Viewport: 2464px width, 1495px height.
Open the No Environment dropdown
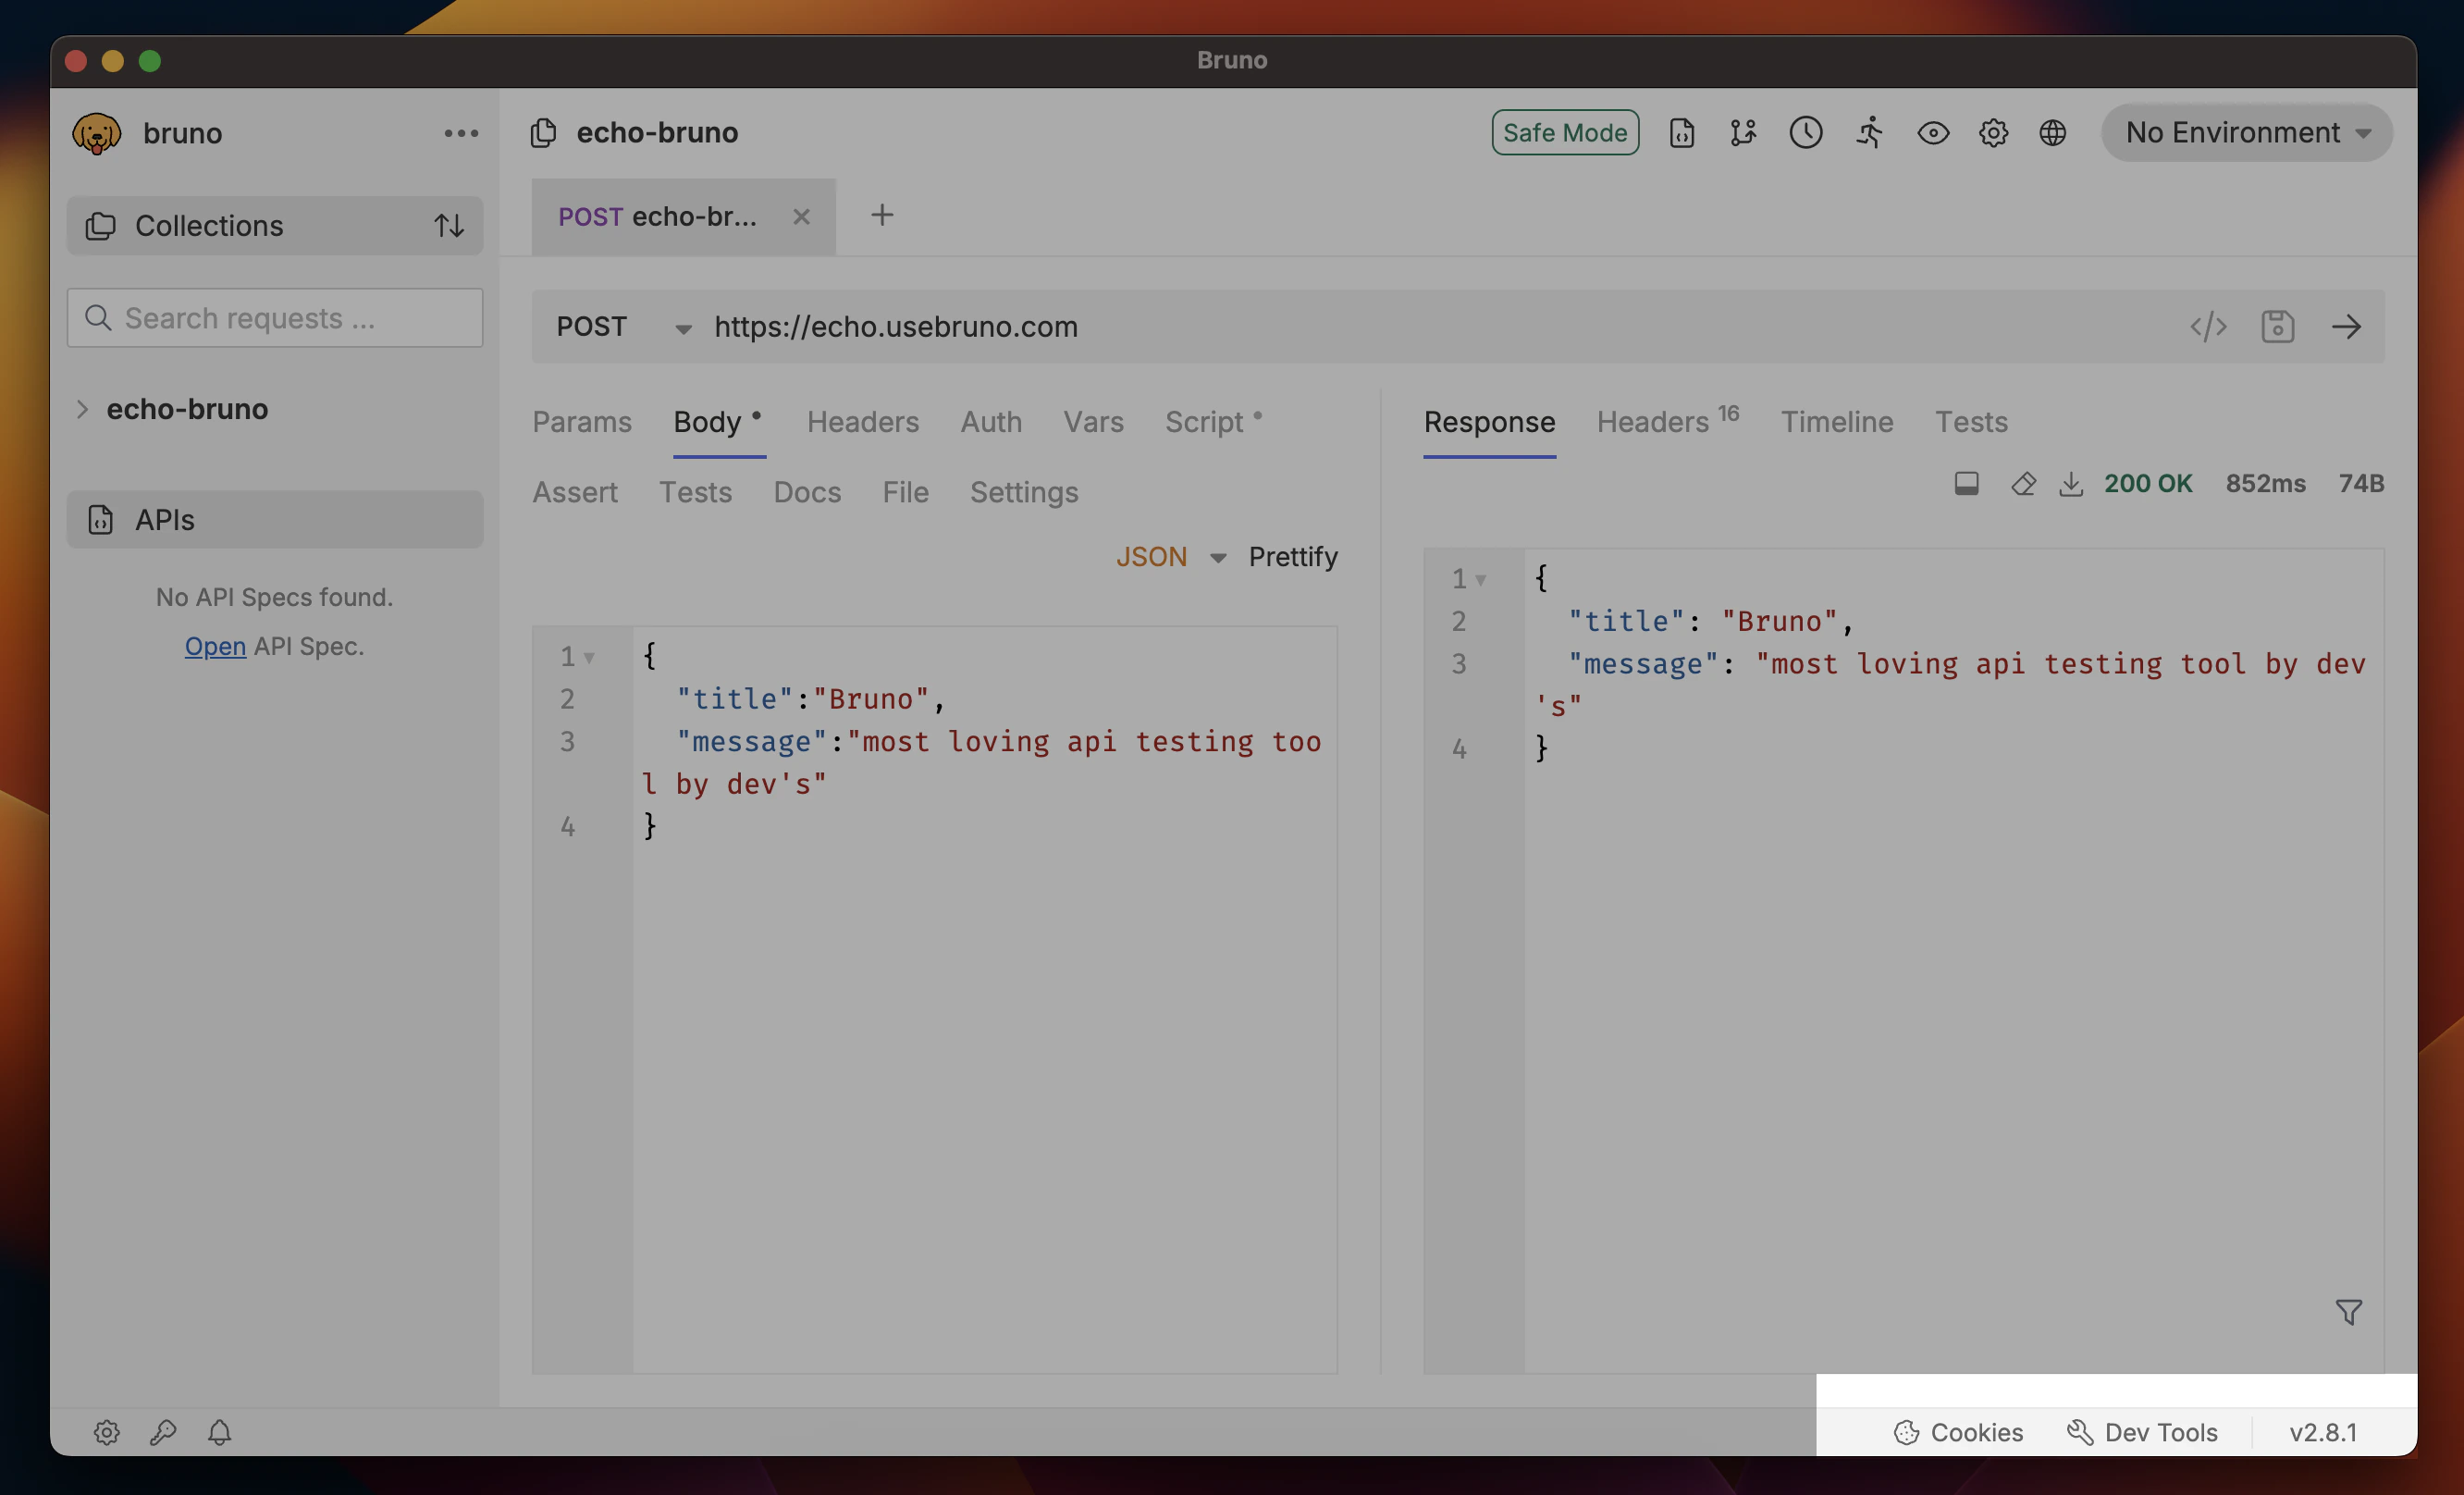pyautogui.click(x=2245, y=132)
